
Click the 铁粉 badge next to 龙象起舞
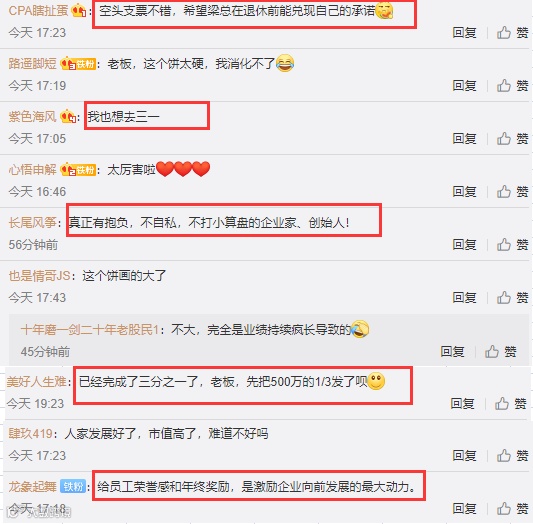[x=73, y=487]
